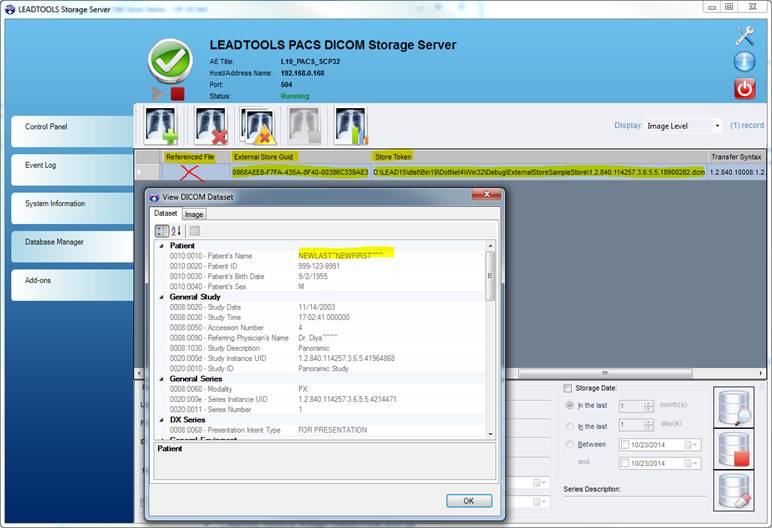Enable the Storage Date checkbox
The image size is (772, 528).
pyautogui.click(x=568, y=388)
